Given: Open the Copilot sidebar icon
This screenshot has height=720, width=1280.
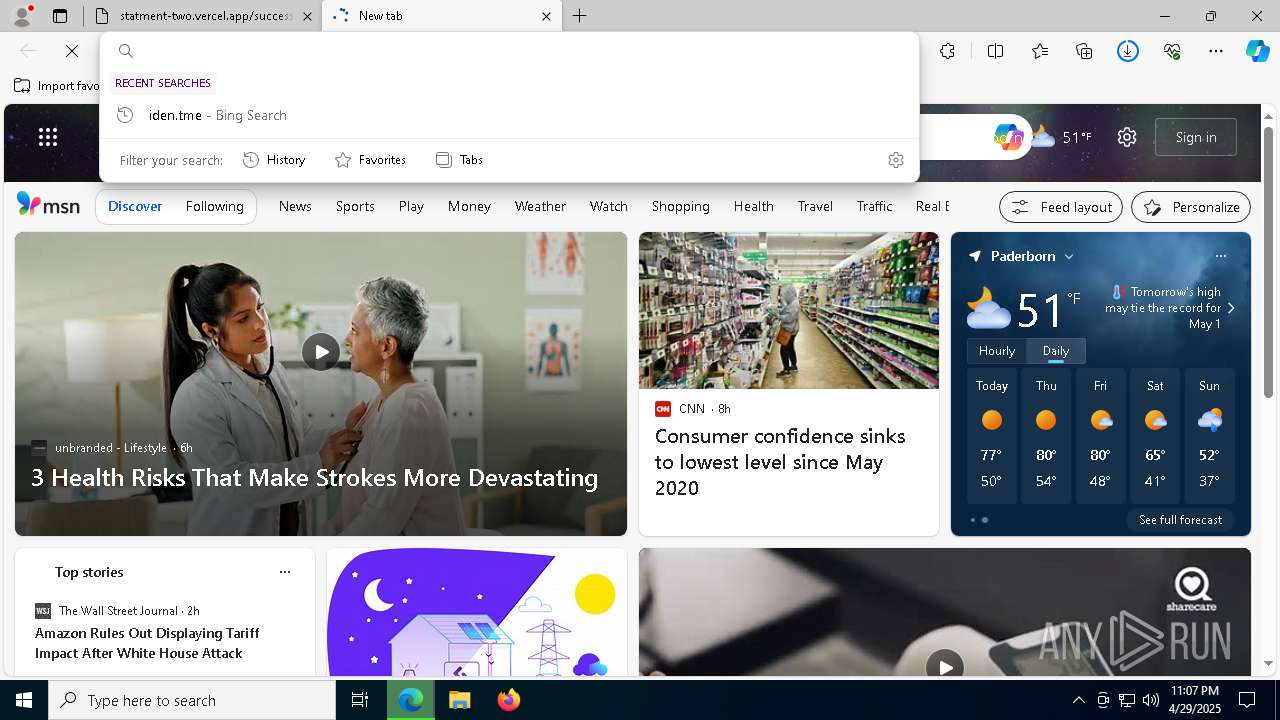Looking at the screenshot, I should [x=1258, y=51].
